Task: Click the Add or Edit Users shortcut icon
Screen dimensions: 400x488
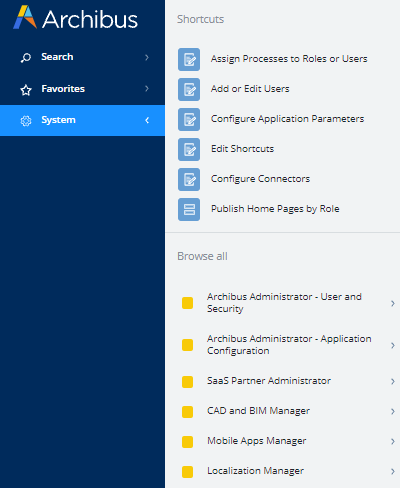Action: coord(189,89)
